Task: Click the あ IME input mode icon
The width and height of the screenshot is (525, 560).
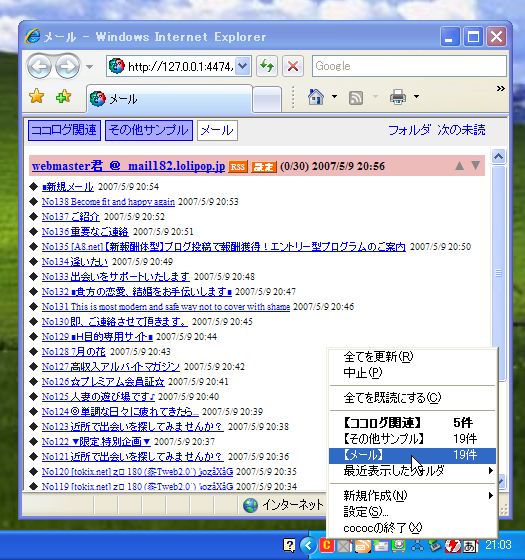Action: coord(471,546)
